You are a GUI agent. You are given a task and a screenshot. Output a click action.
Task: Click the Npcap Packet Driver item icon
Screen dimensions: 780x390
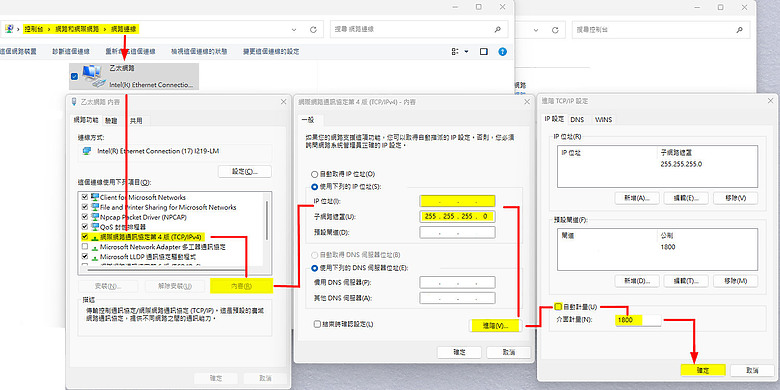95,217
